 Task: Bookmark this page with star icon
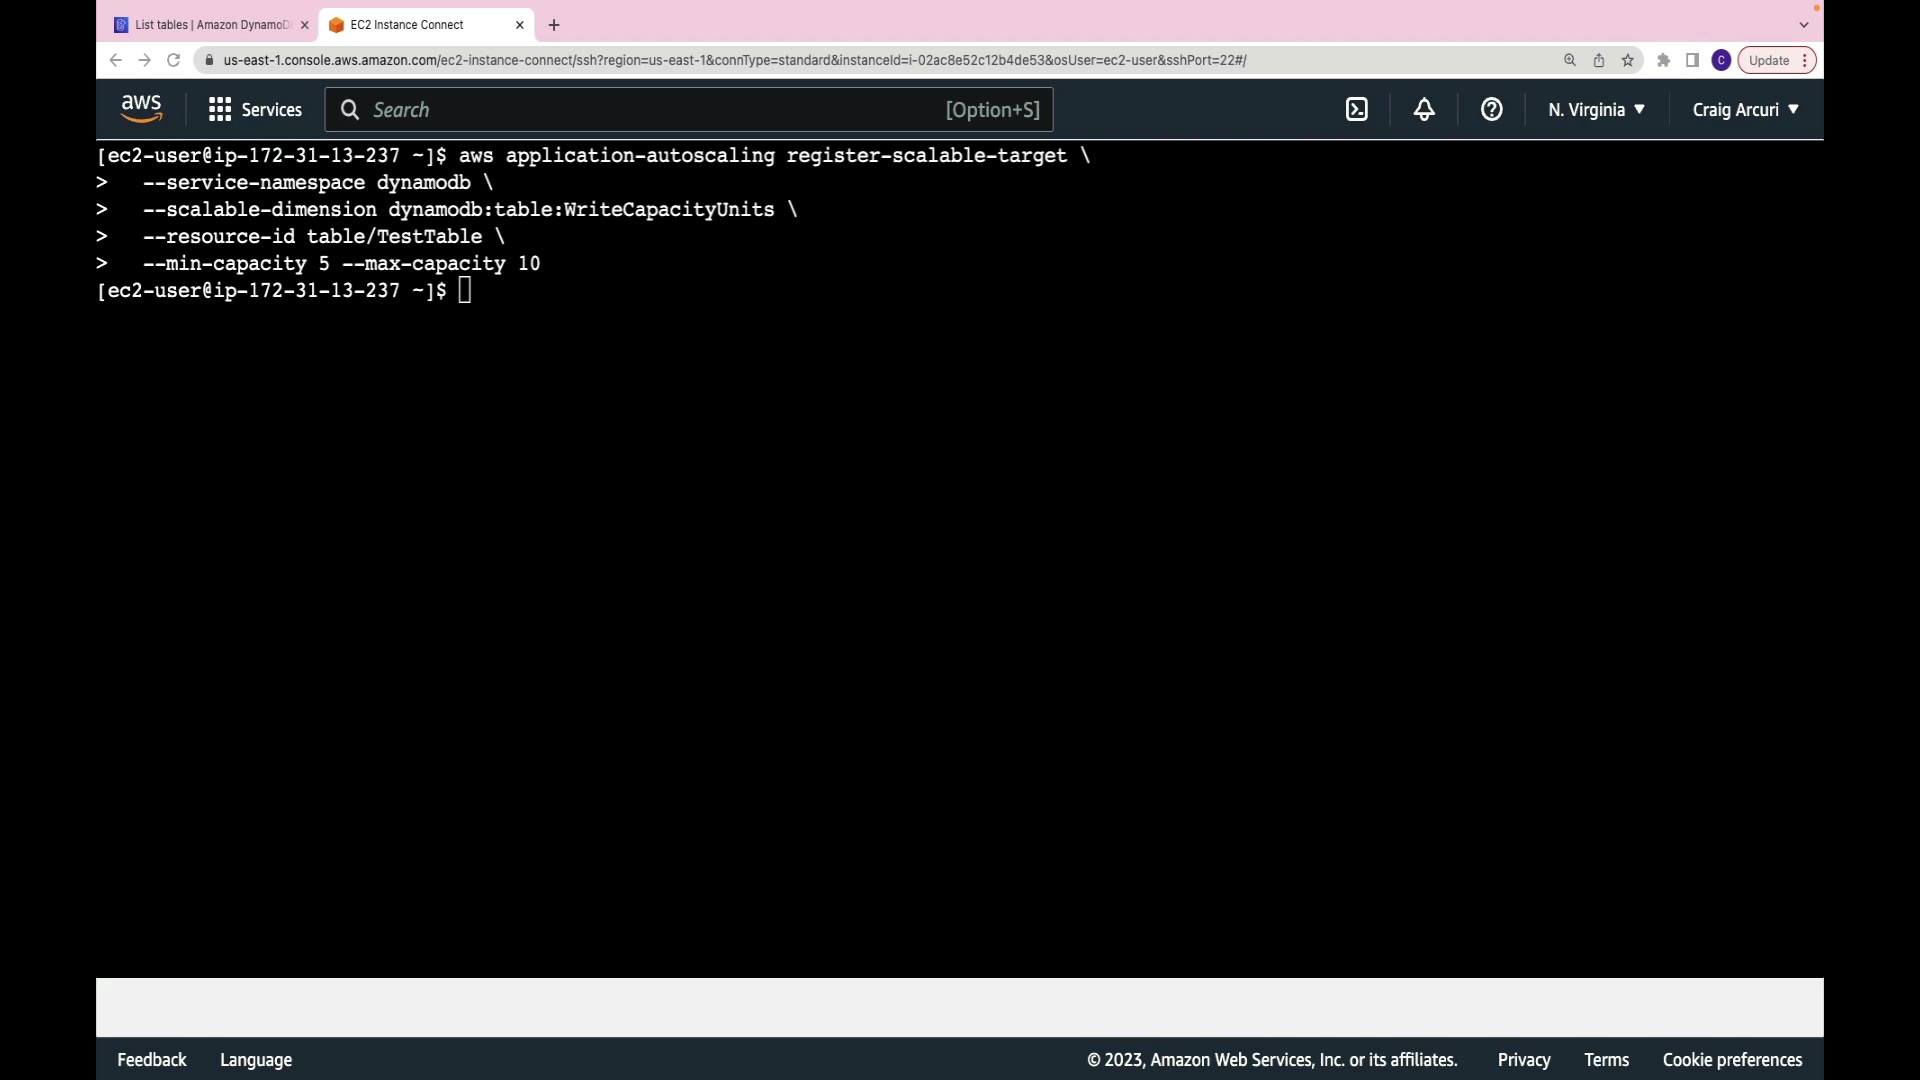coord(1628,61)
